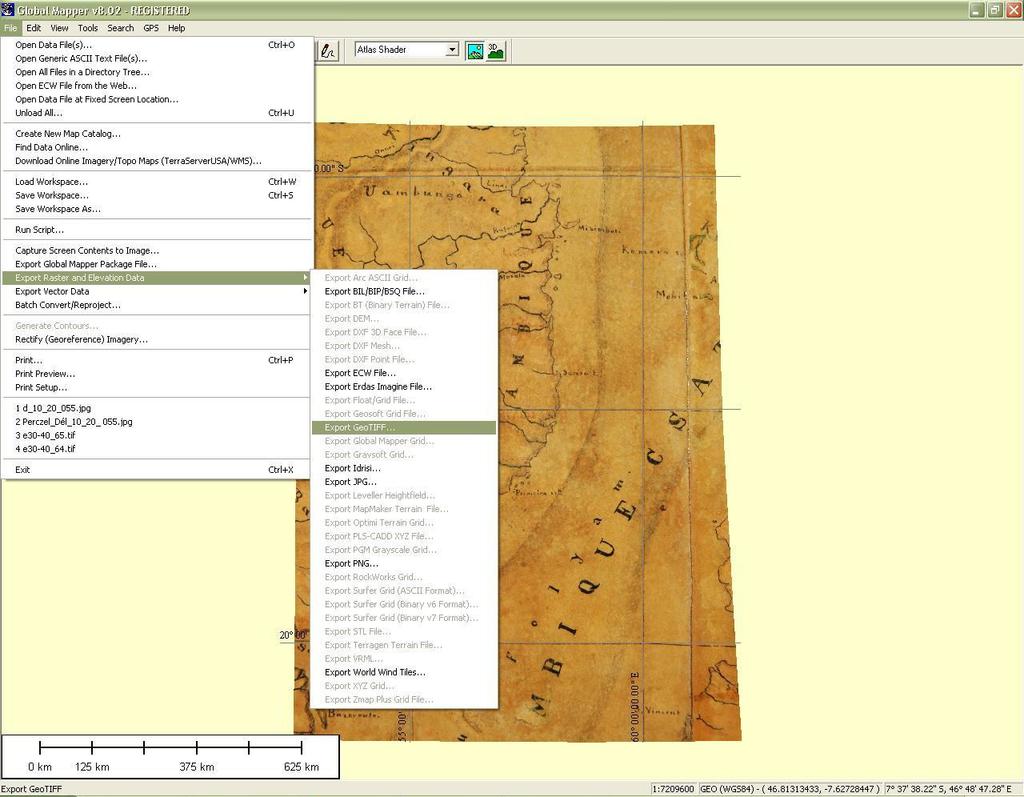Screen dimensions: 1024x797
Task: Select Export ECW File
Action: (x=404, y=373)
